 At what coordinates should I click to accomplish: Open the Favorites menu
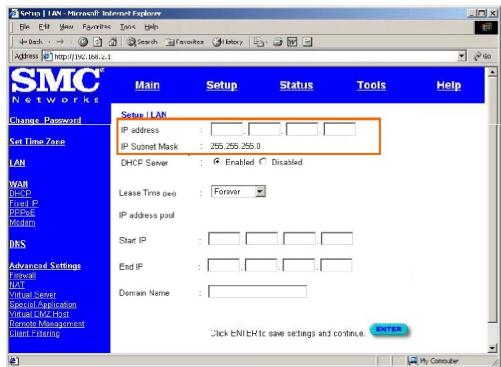click(x=96, y=27)
